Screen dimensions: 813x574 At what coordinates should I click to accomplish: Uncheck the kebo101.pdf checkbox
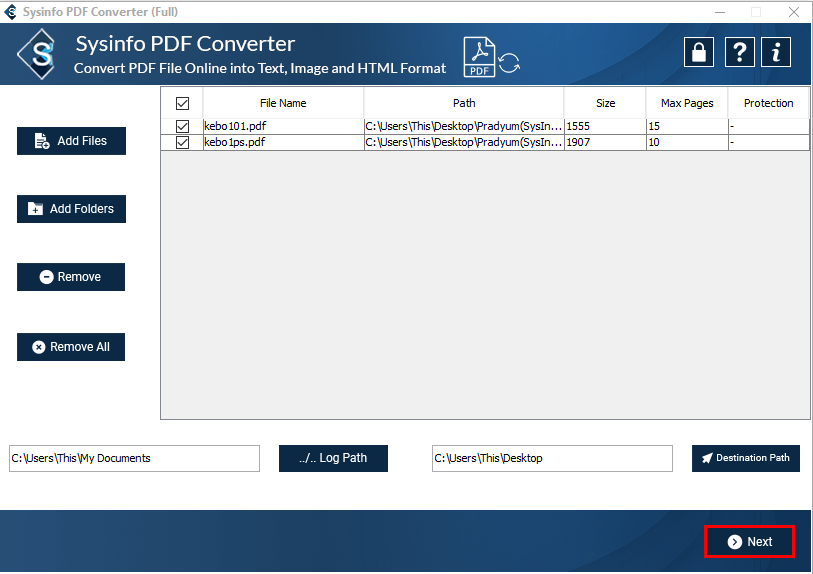pyautogui.click(x=182, y=127)
